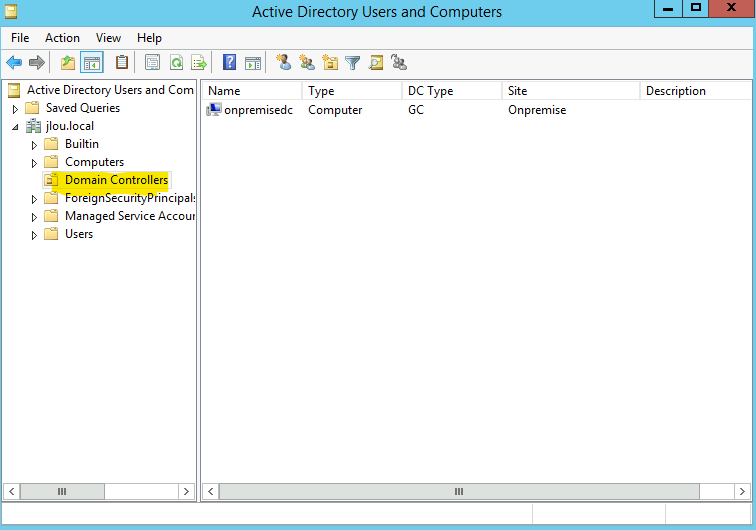Click the GC value cell

pos(416,110)
